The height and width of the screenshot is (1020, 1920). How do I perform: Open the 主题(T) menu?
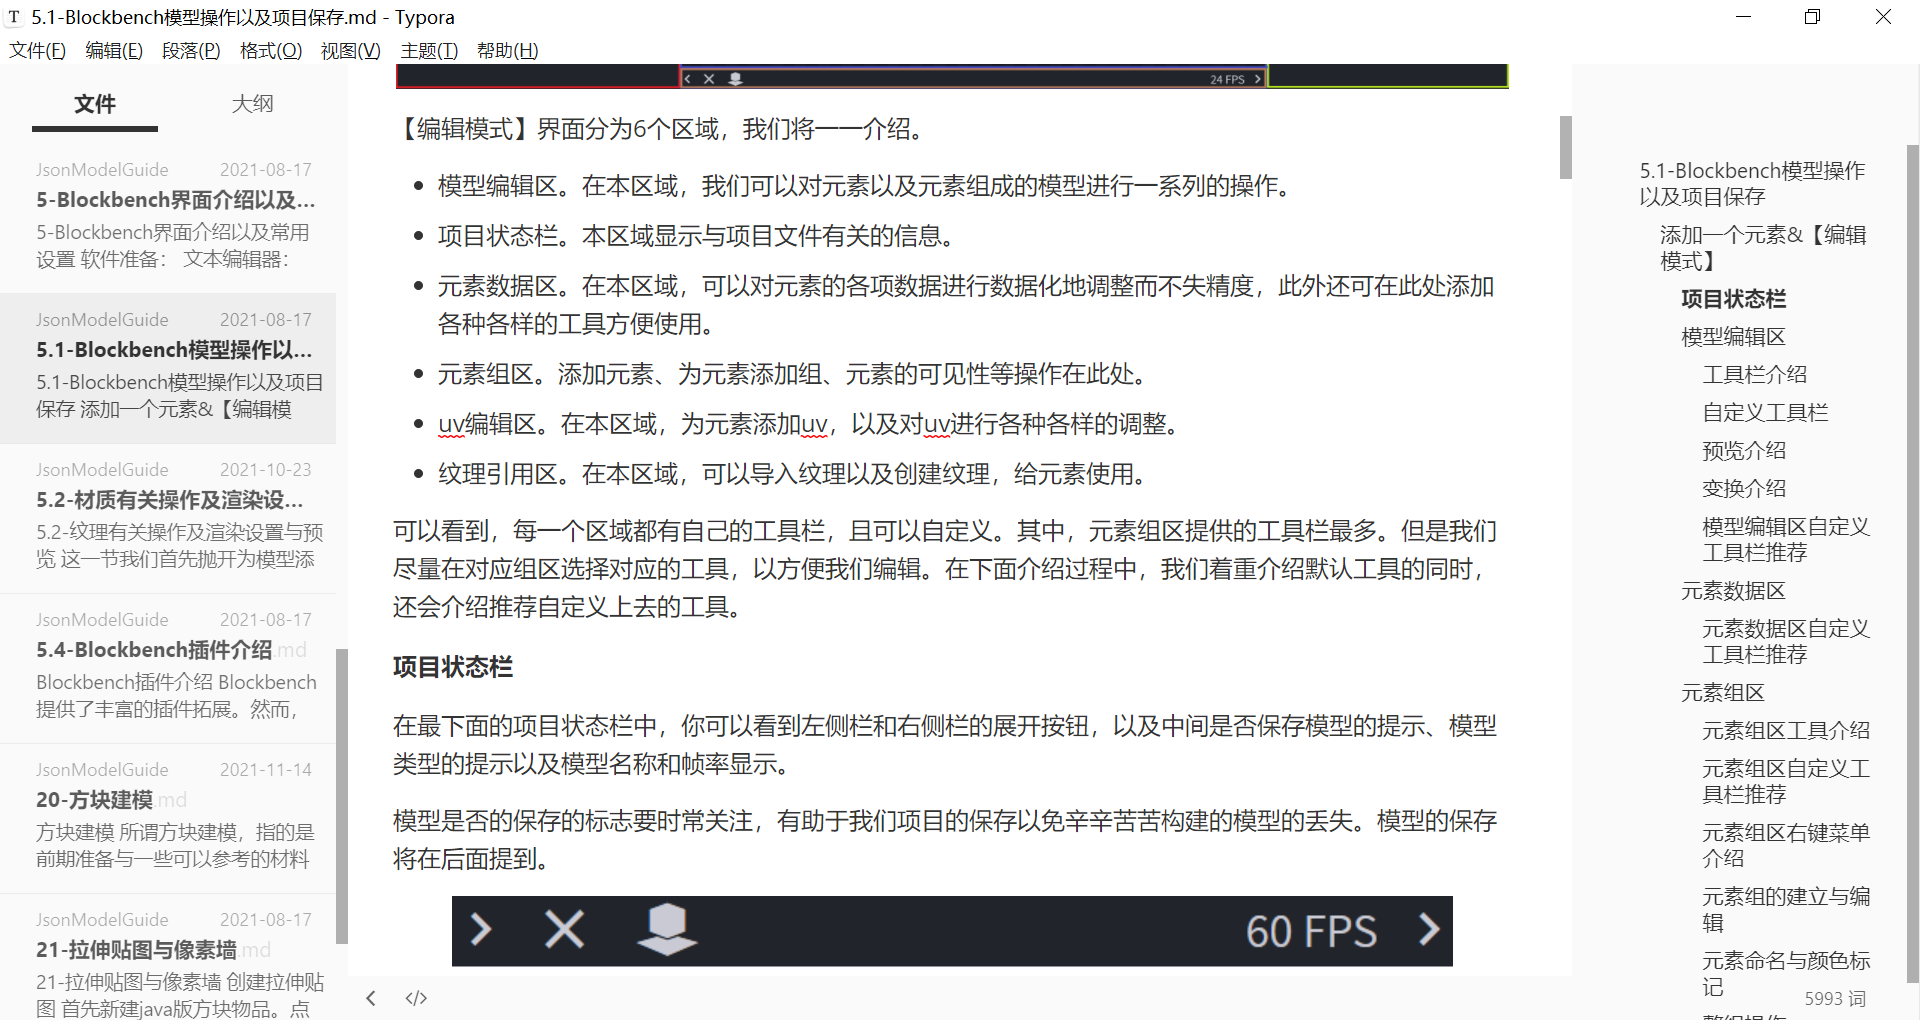[x=429, y=50]
